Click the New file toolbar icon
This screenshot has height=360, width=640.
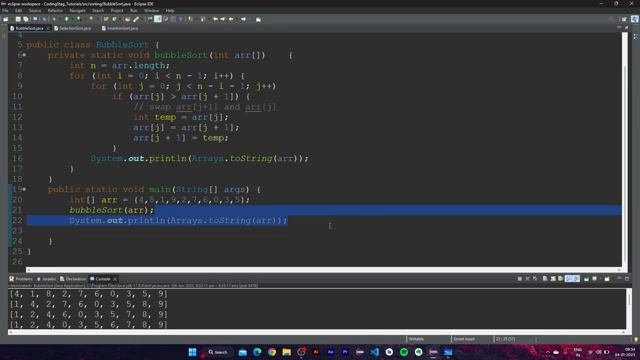6,19
